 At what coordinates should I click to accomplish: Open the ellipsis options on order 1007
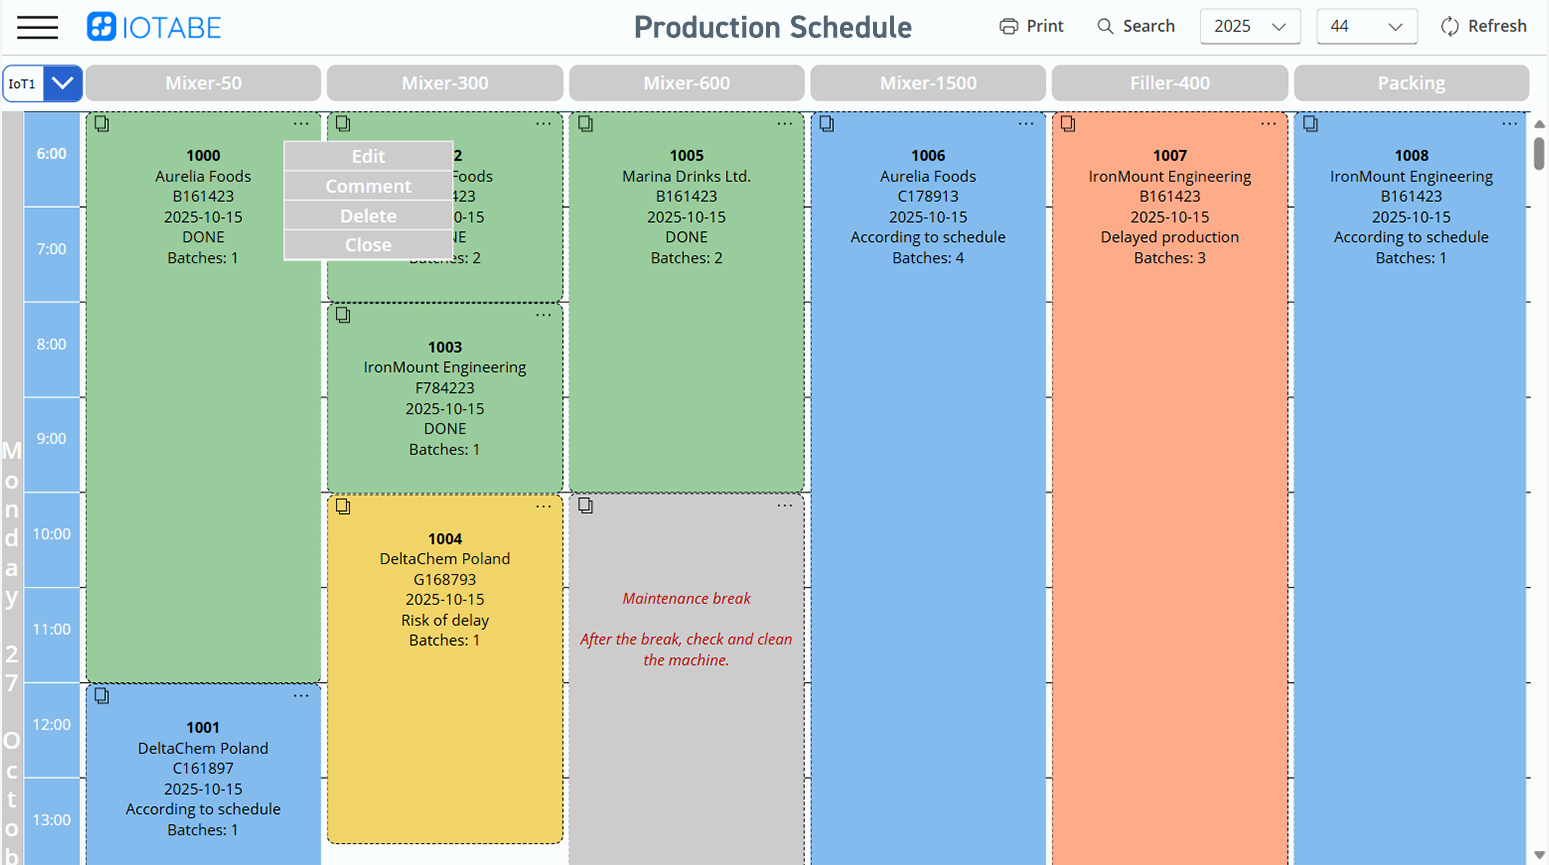tap(1269, 123)
